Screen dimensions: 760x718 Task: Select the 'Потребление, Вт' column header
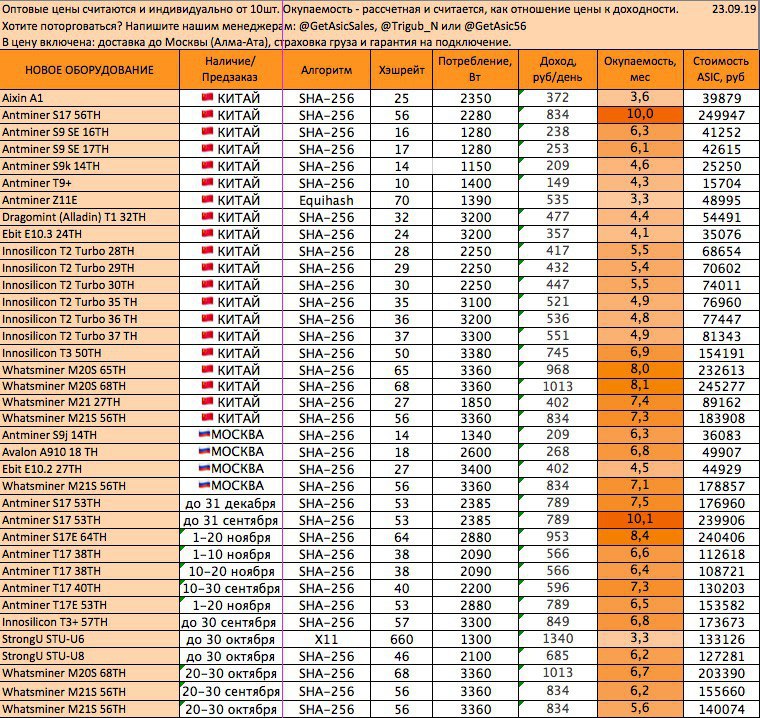click(475, 70)
